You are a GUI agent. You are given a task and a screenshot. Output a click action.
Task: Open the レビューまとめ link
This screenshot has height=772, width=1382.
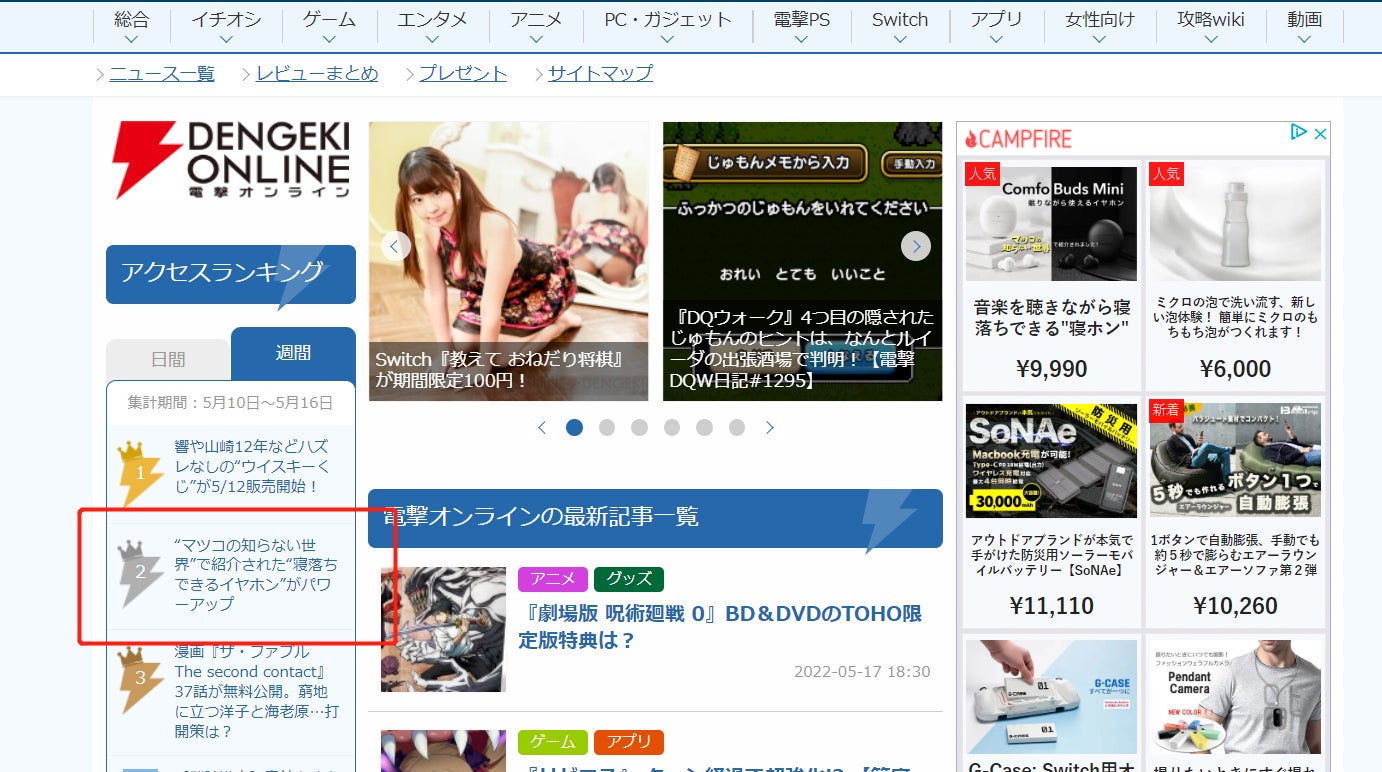pyautogui.click(x=317, y=73)
